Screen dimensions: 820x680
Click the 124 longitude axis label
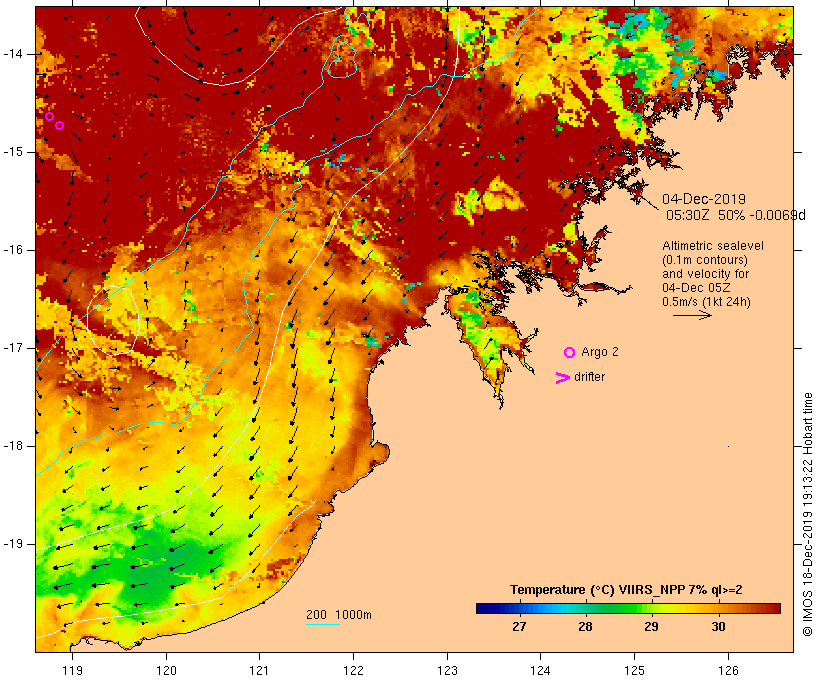[x=541, y=671]
